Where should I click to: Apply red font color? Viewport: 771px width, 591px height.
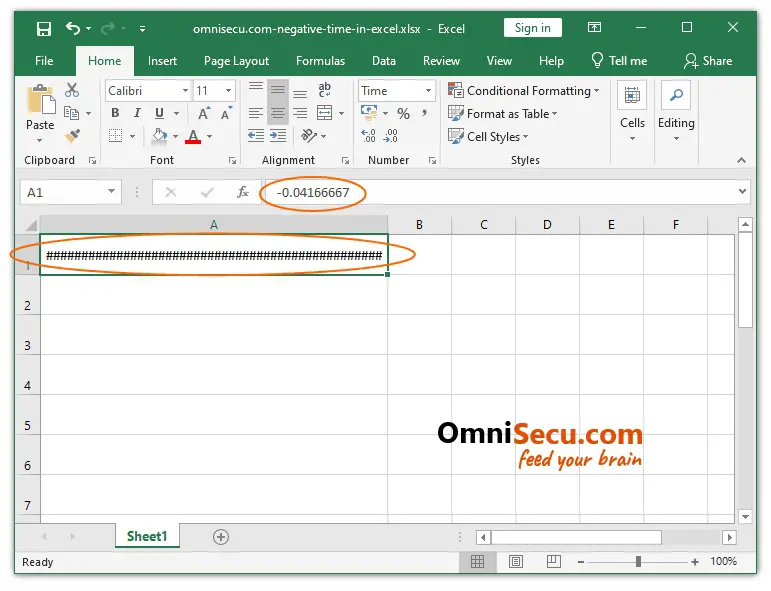pos(193,136)
